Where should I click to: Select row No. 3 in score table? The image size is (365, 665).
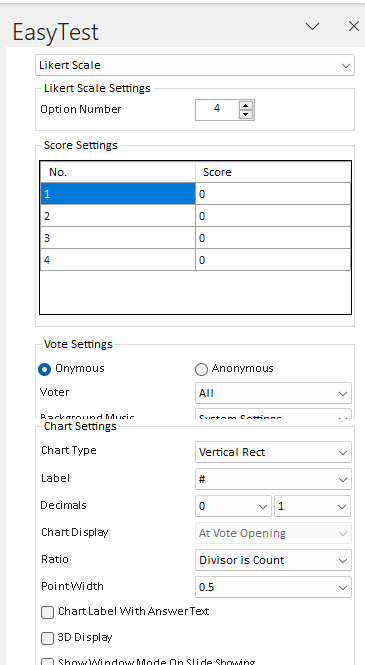(x=118, y=238)
